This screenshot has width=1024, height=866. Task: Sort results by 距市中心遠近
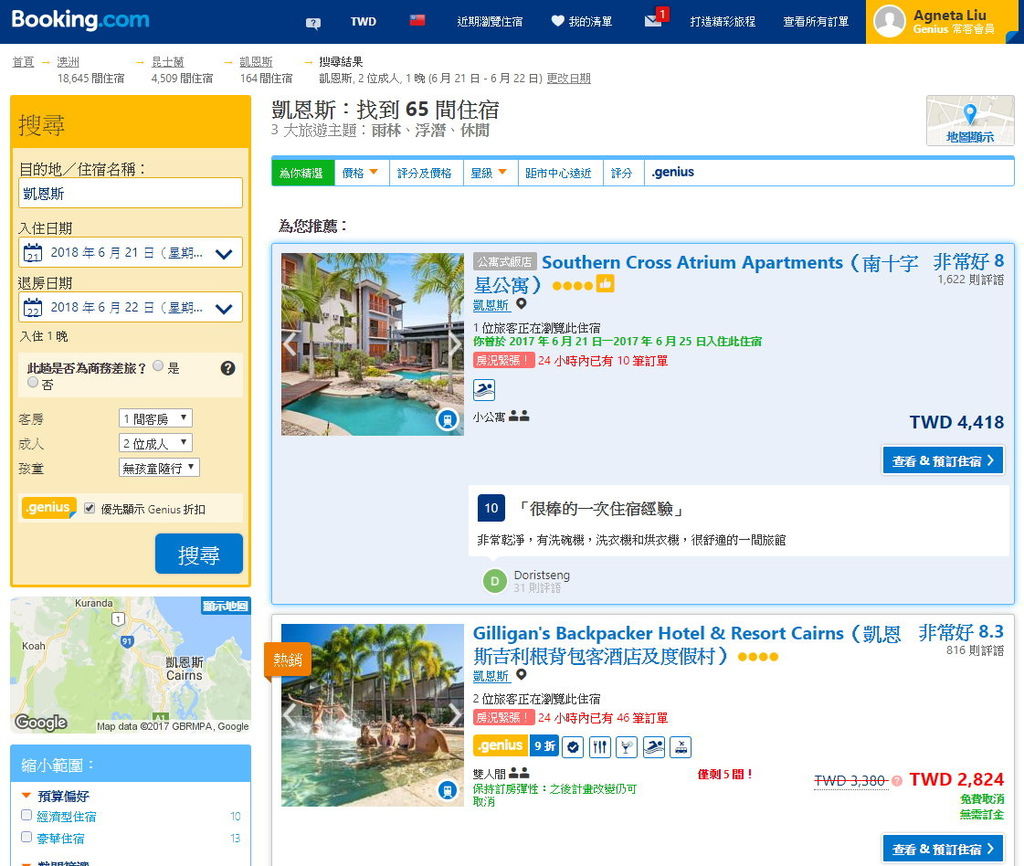pos(560,173)
